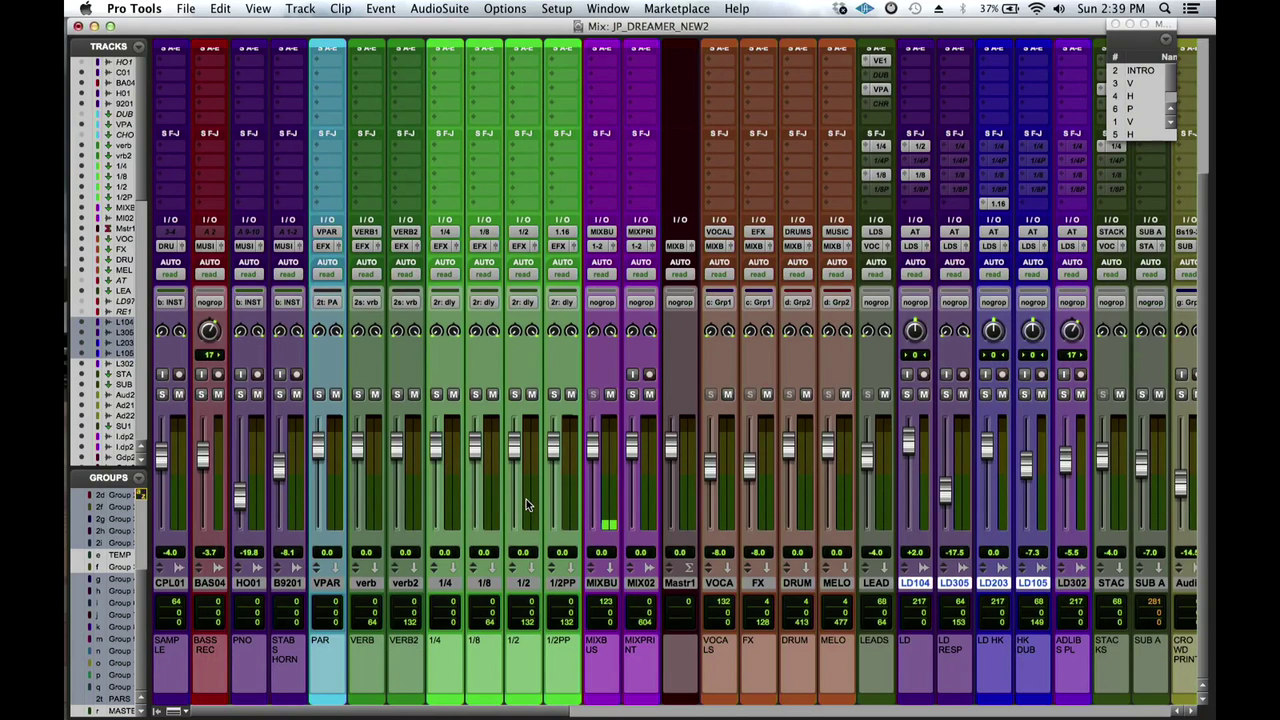Open the Setup menu
Viewport: 1280px width, 720px height.
click(556, 9)
